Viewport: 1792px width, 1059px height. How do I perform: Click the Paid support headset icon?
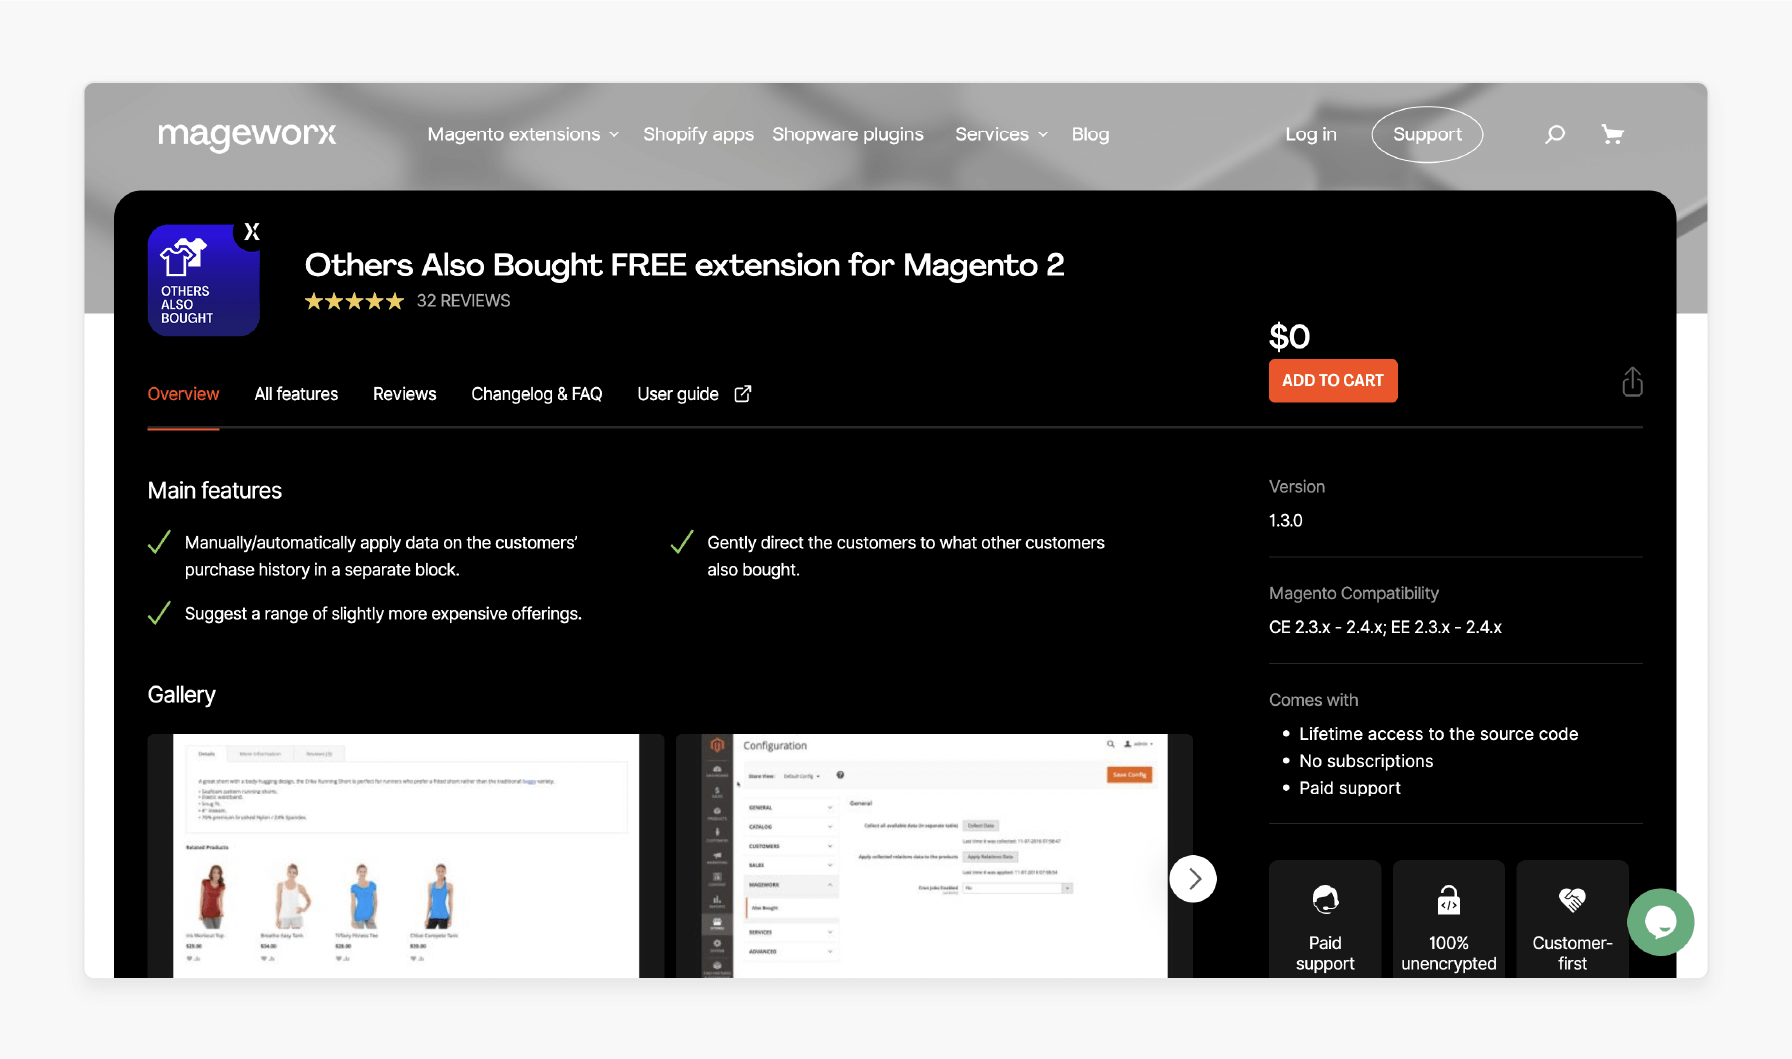pyautogui.click(x=1325, y=900)
